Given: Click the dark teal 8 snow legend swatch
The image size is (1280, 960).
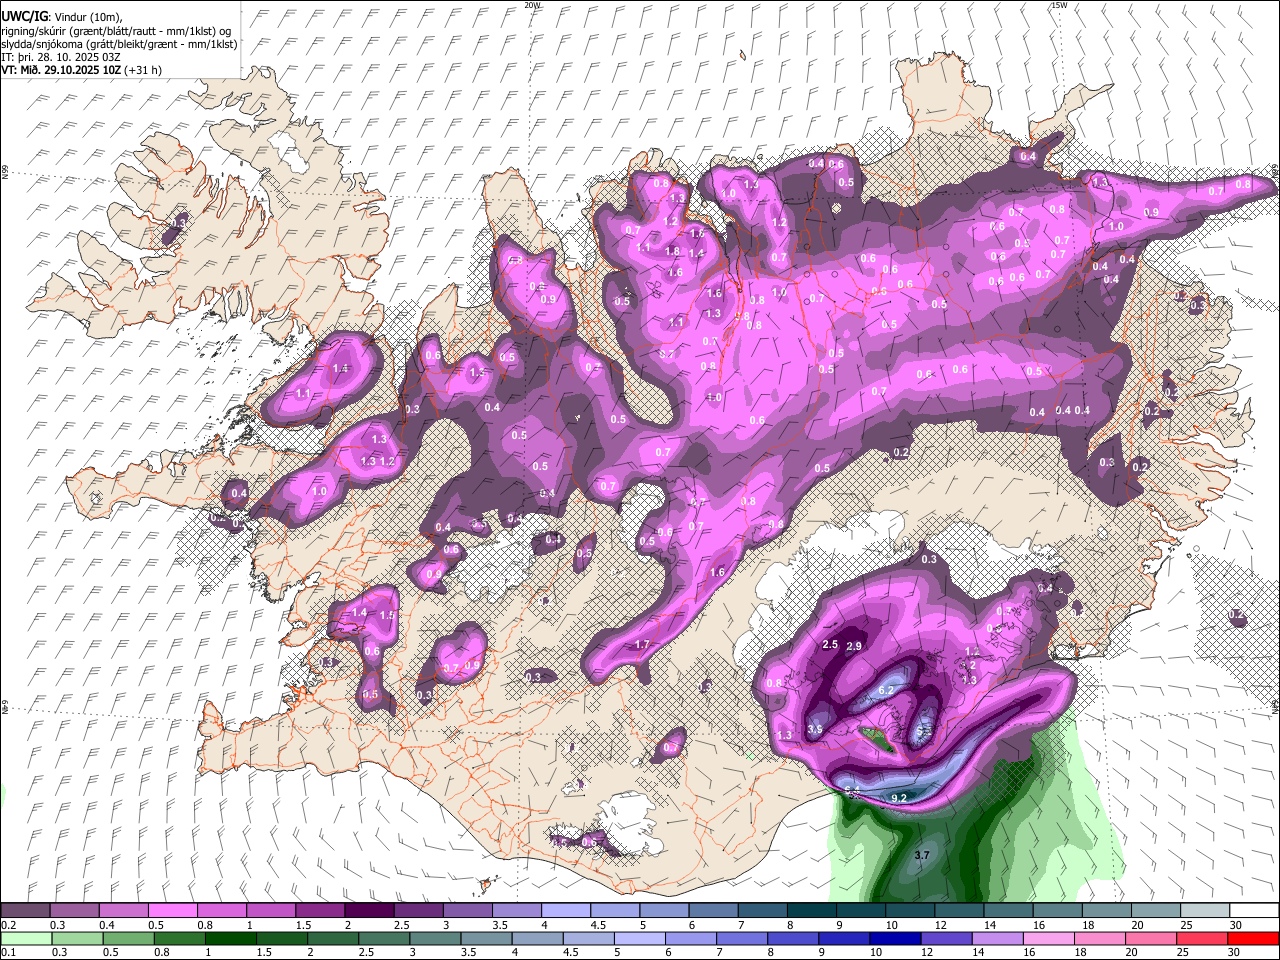Looking at the screenshot, I should 811,911.
